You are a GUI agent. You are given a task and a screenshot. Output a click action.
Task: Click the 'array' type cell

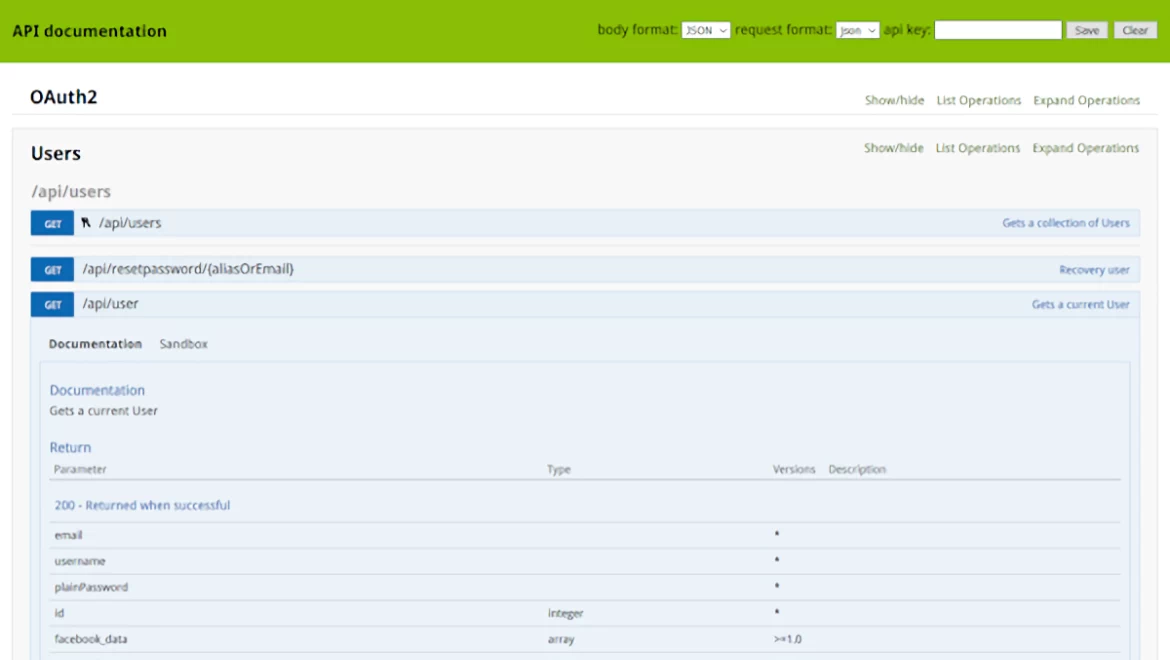tap(561, 639)
